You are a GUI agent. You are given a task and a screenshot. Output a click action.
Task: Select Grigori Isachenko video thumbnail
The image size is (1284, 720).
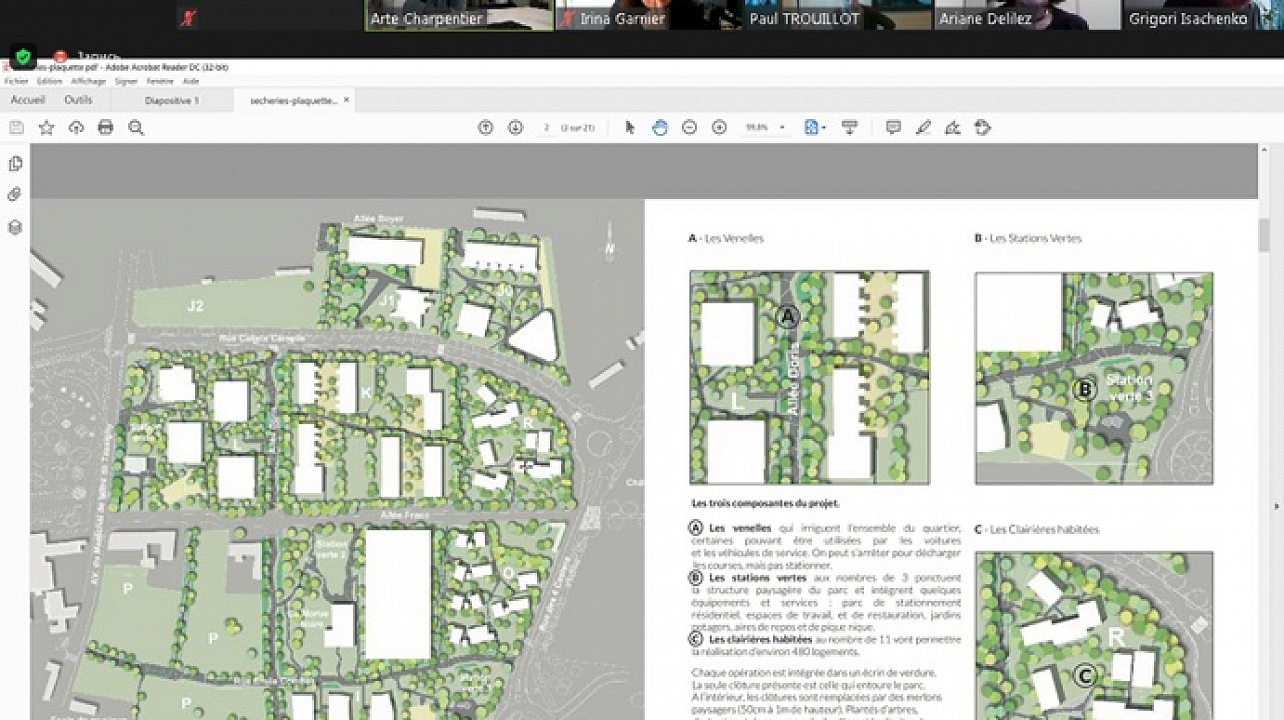[x=1204, y=15]
